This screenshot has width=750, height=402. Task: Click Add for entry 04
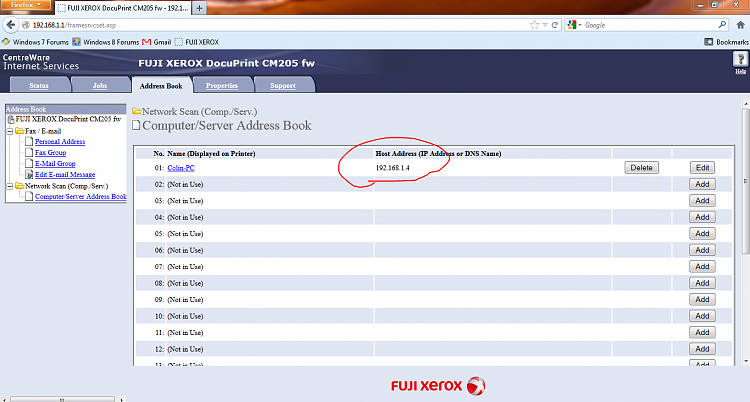coord(702,217)
